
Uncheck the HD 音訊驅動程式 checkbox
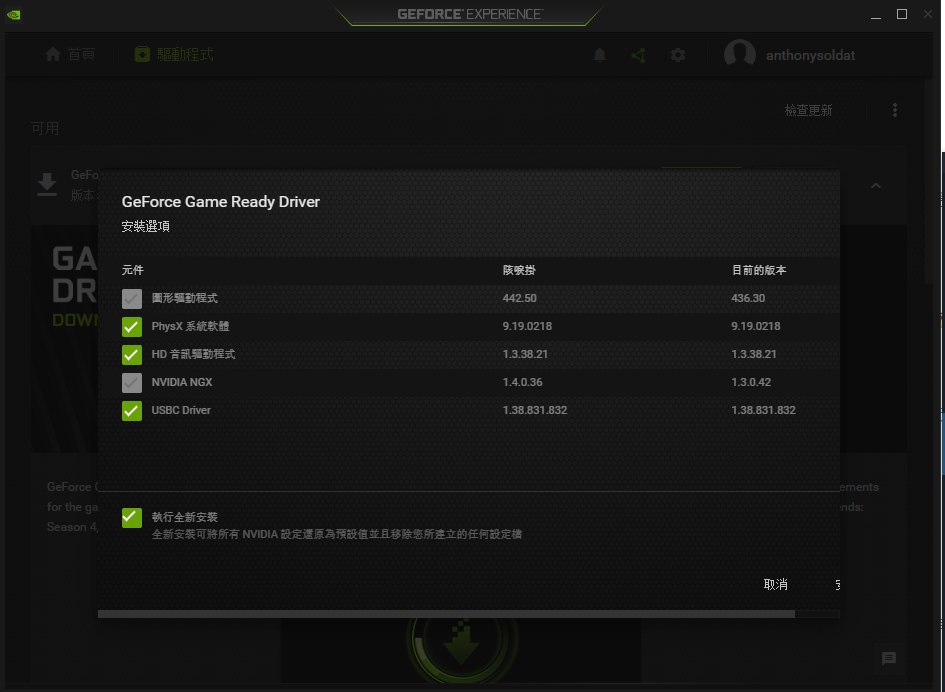[132, 355]
